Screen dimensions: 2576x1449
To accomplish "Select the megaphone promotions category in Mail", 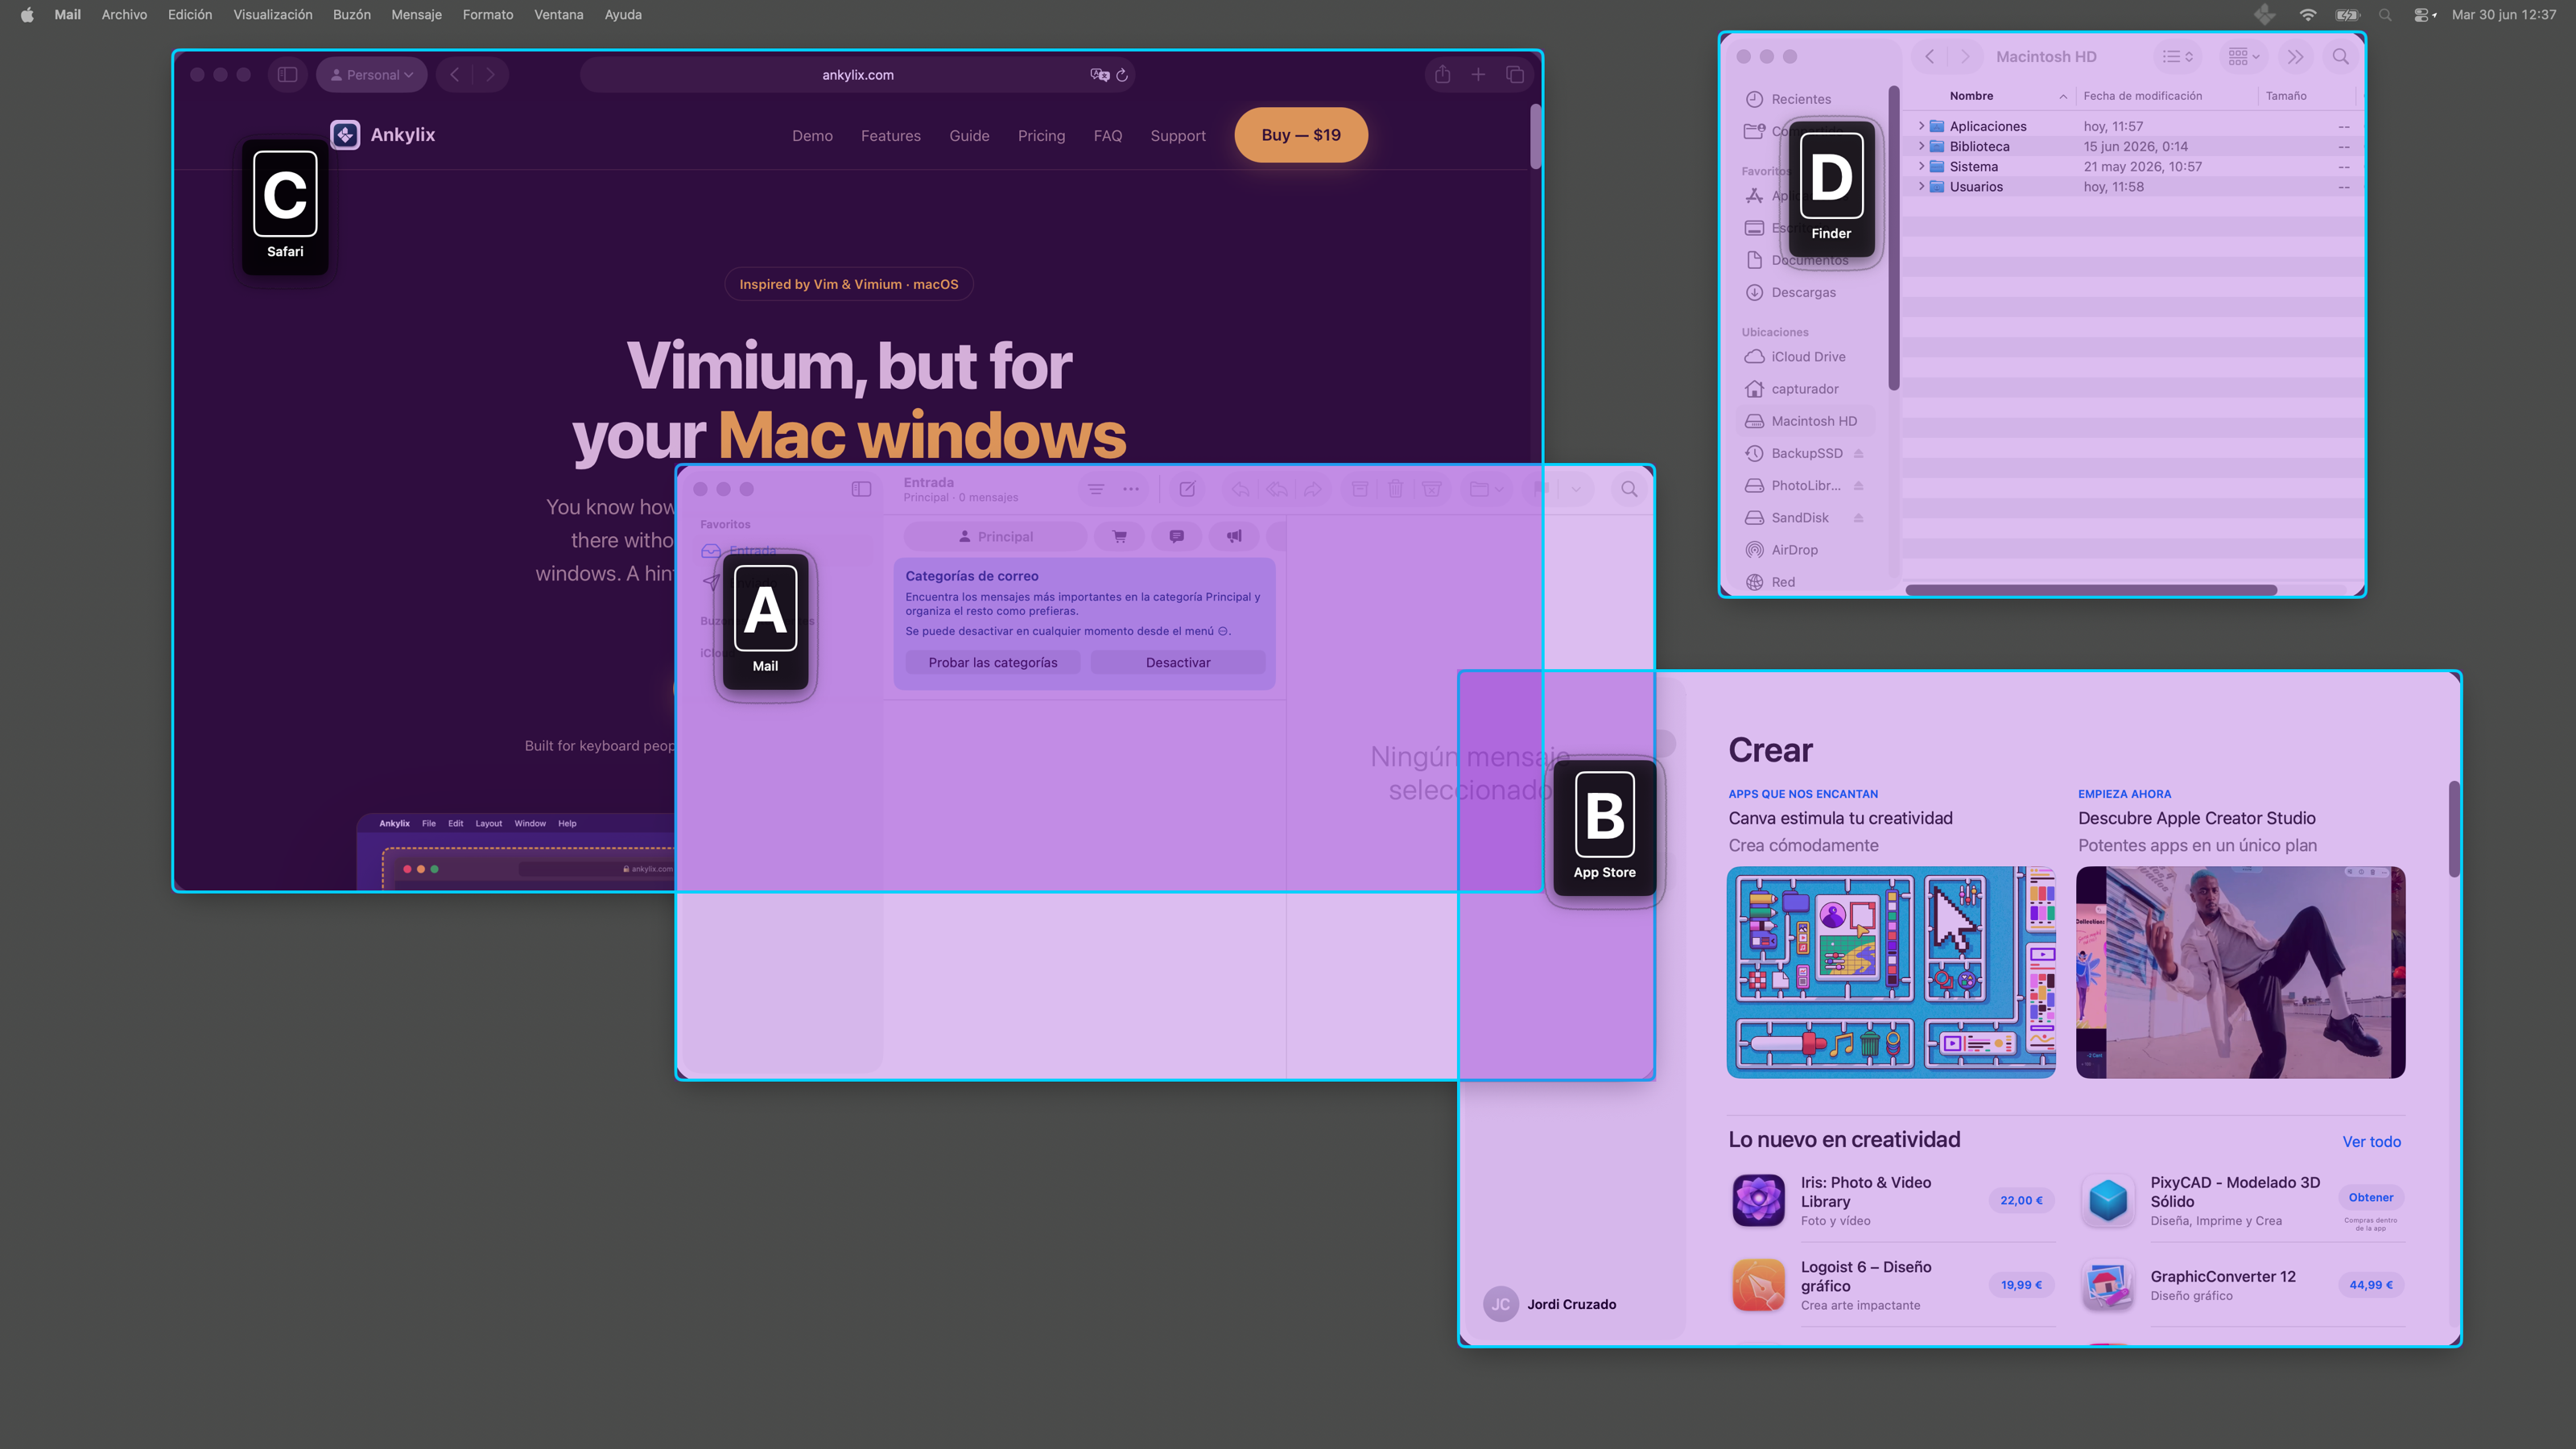I will [x=1234, y=537].
